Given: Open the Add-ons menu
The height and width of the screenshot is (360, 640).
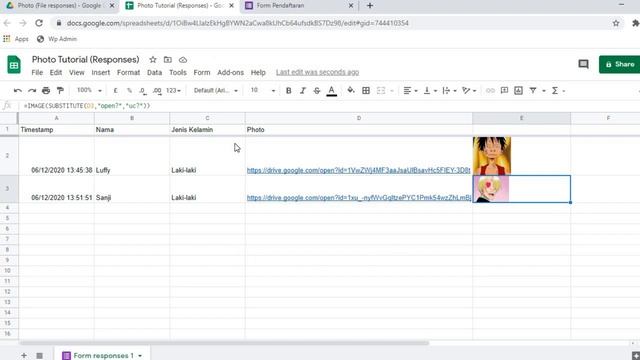Looking at the screenshot, I should [x=230, y=73].
